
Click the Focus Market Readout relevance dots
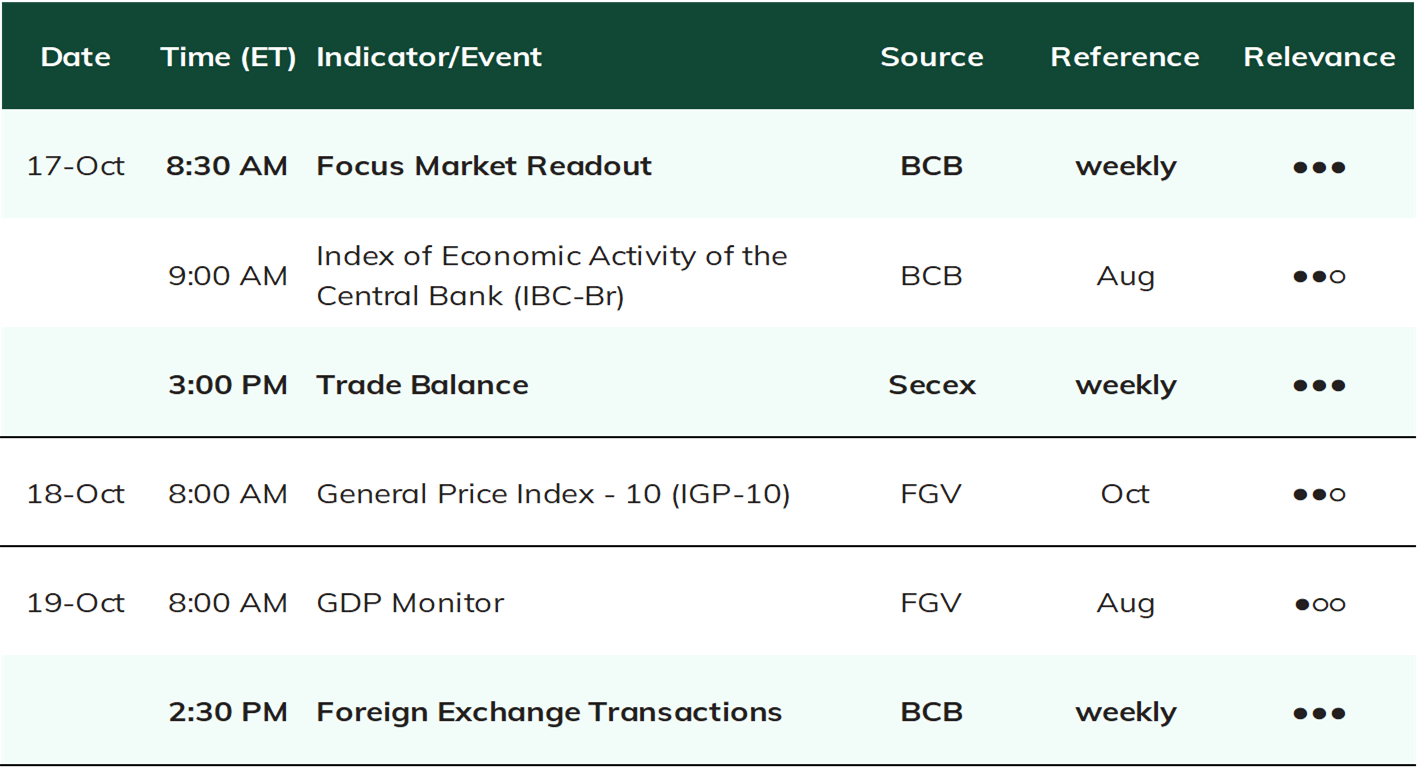click(1319, 167)
